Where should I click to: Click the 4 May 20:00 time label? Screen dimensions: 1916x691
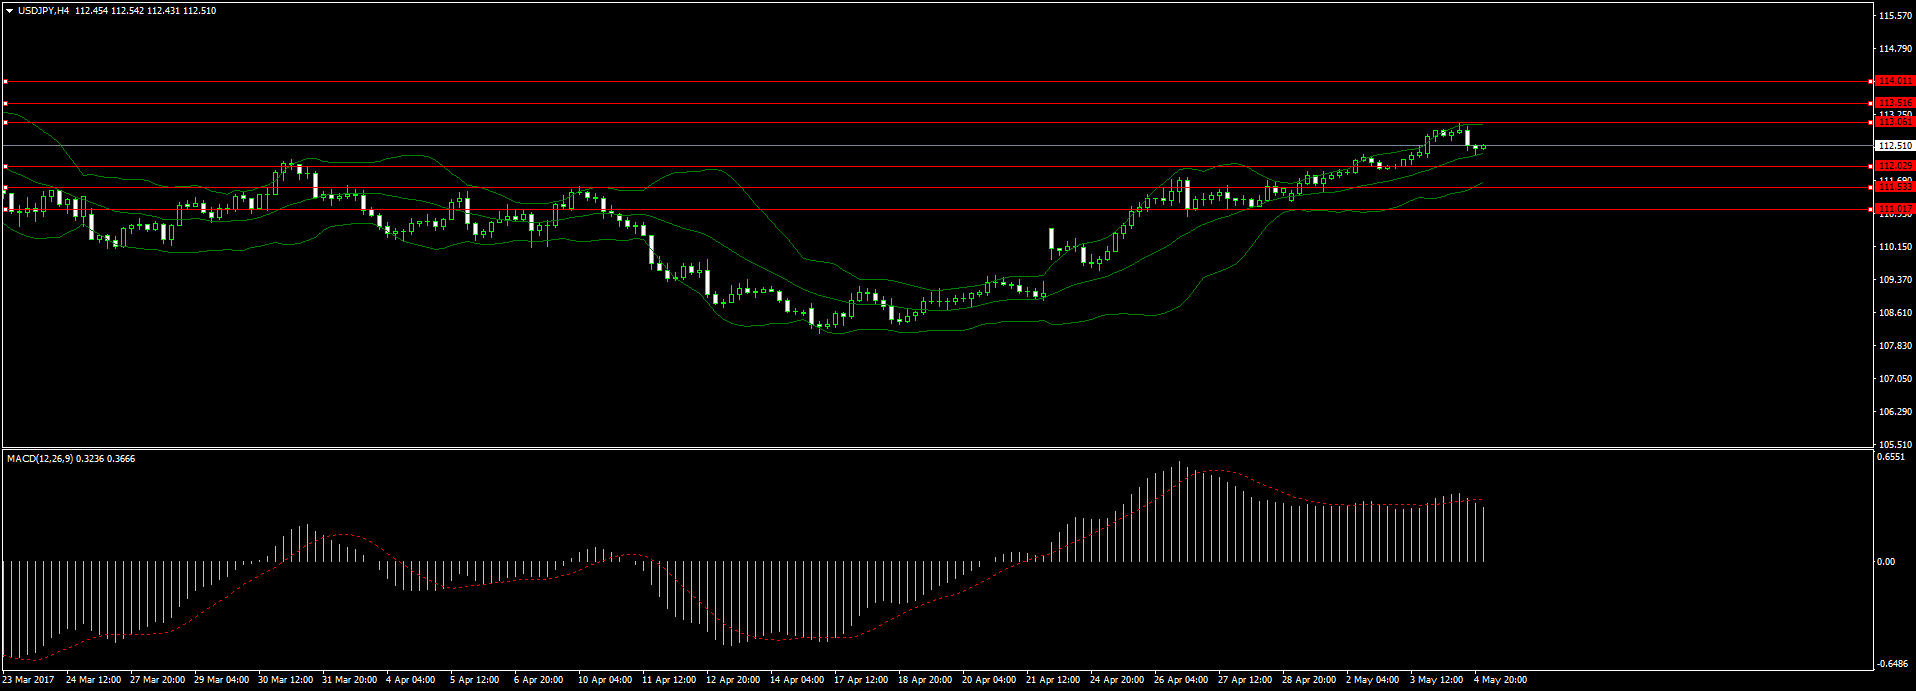click(1500, 680)
